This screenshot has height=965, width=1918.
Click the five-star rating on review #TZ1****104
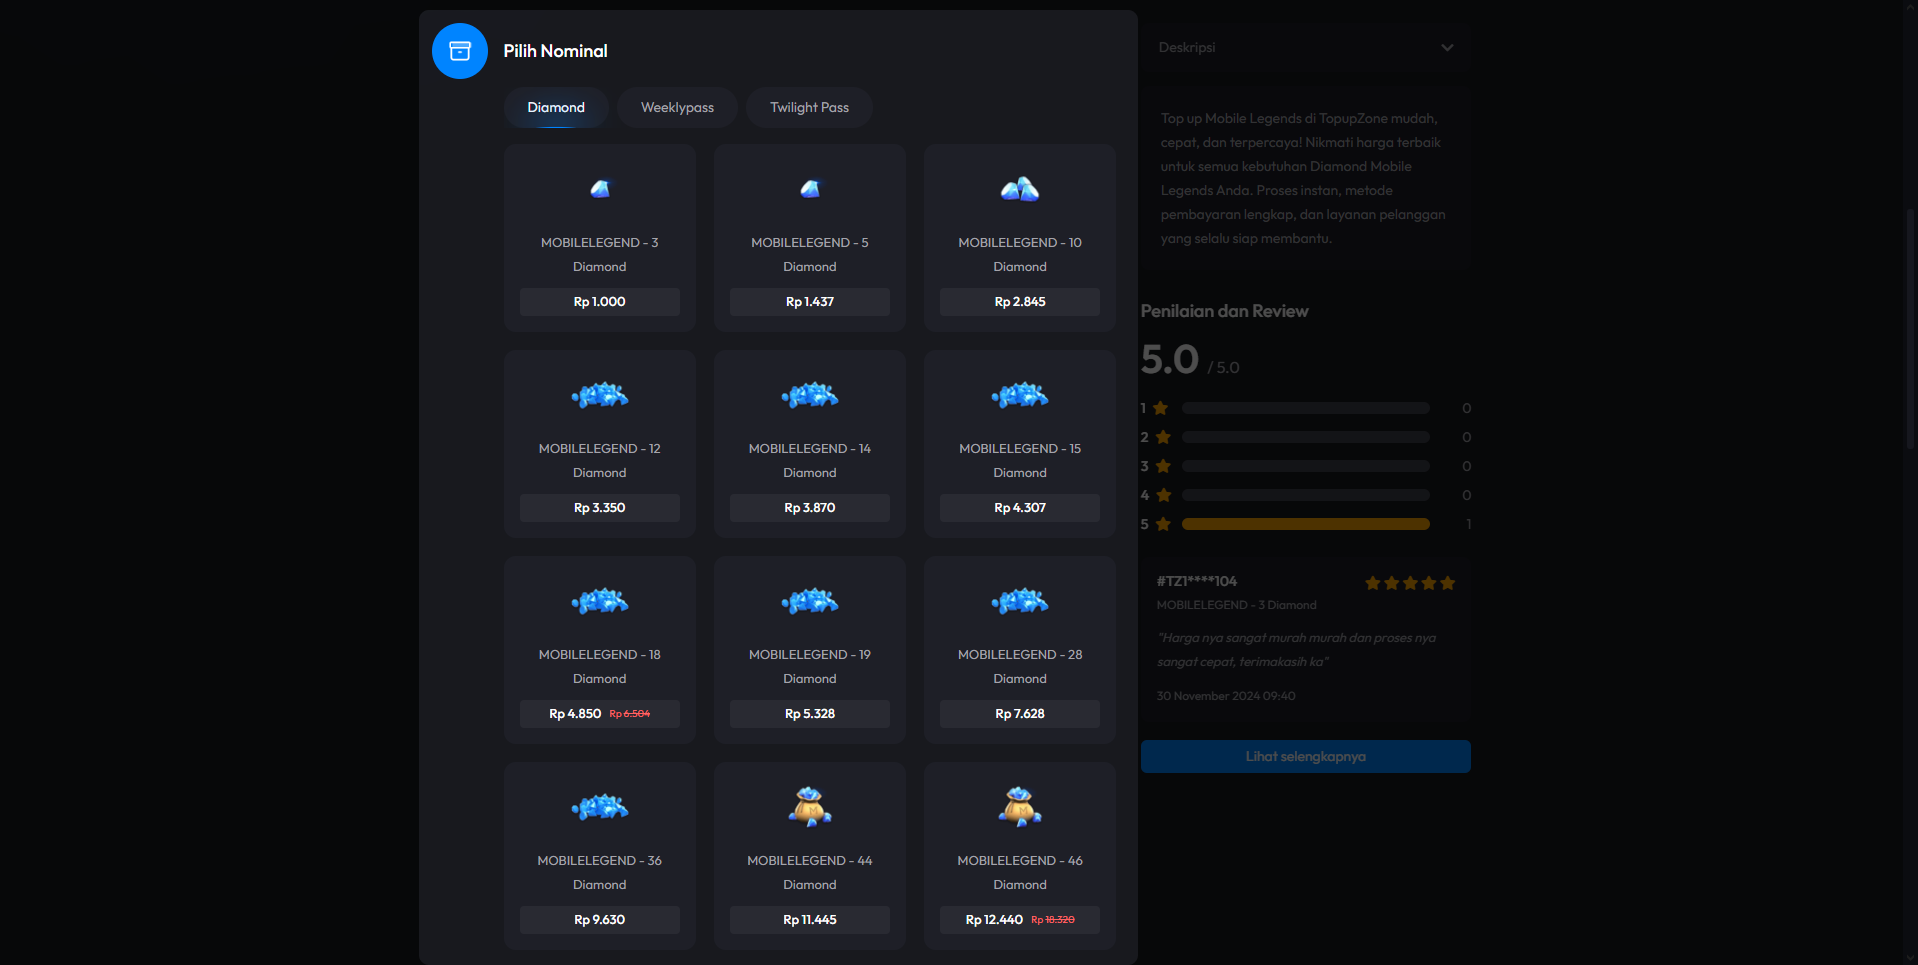[1410, 583]
